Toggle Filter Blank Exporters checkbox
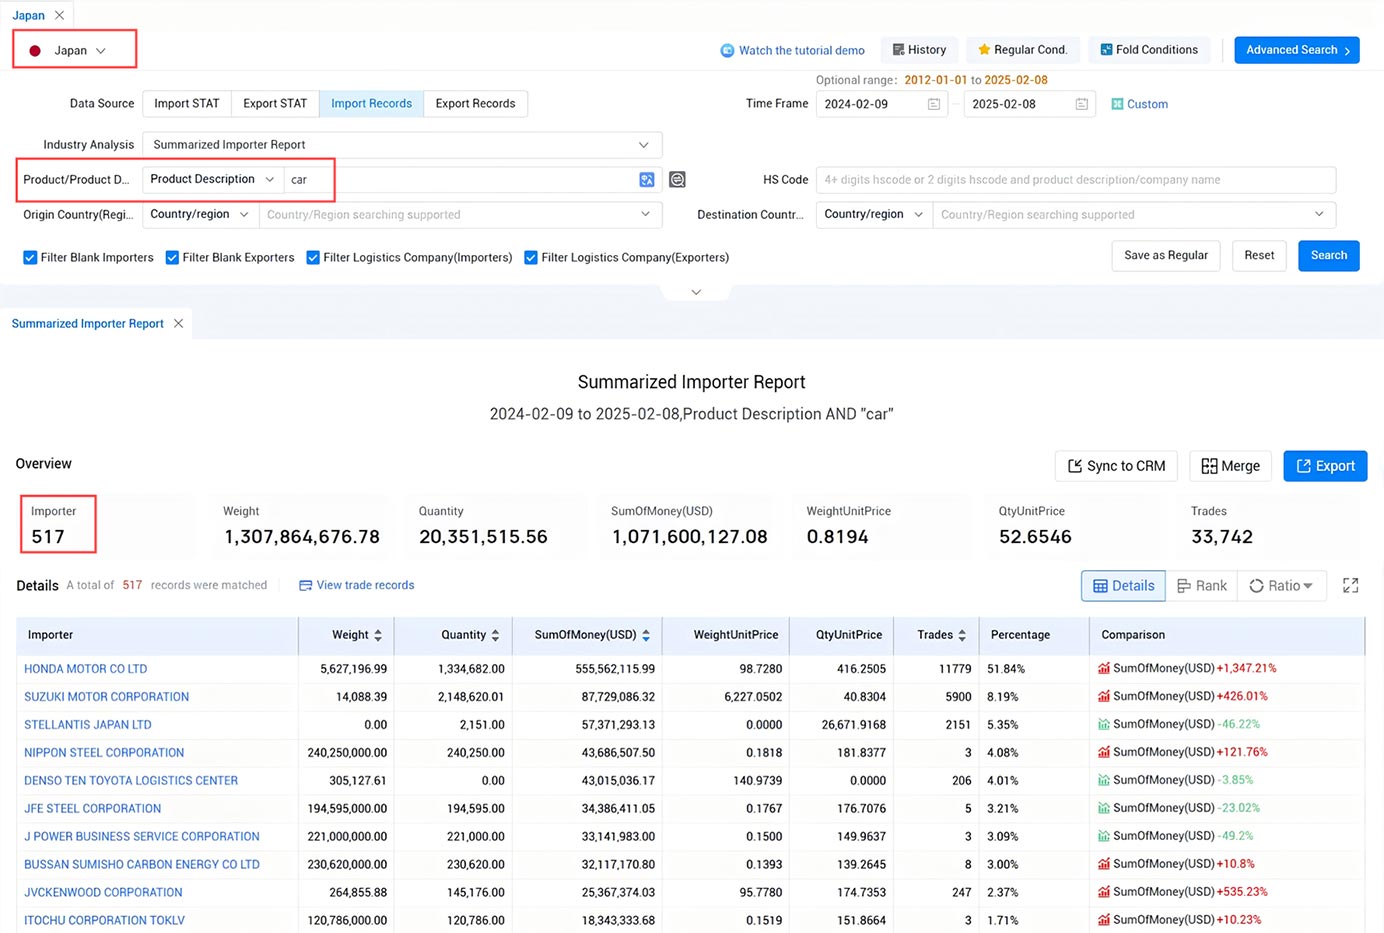 coord(172,258)
